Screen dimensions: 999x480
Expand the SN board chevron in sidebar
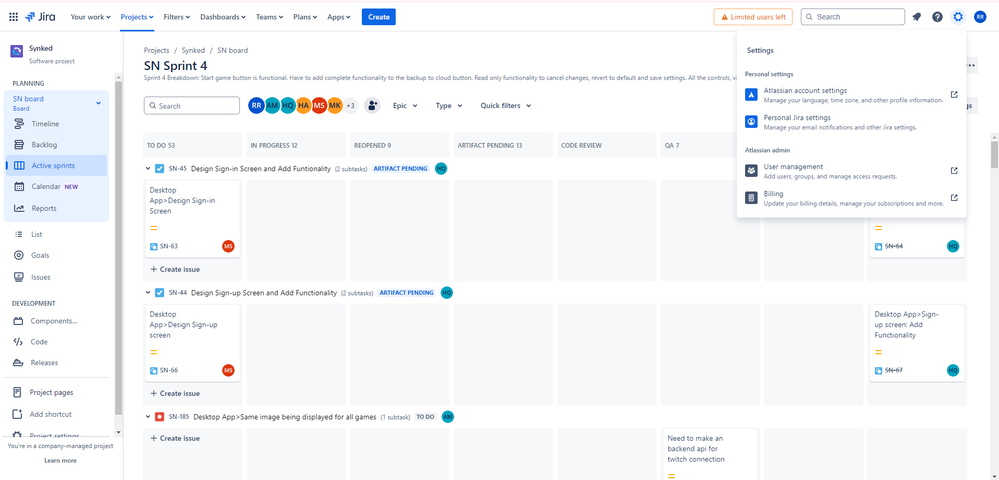(x=99, y=103)
